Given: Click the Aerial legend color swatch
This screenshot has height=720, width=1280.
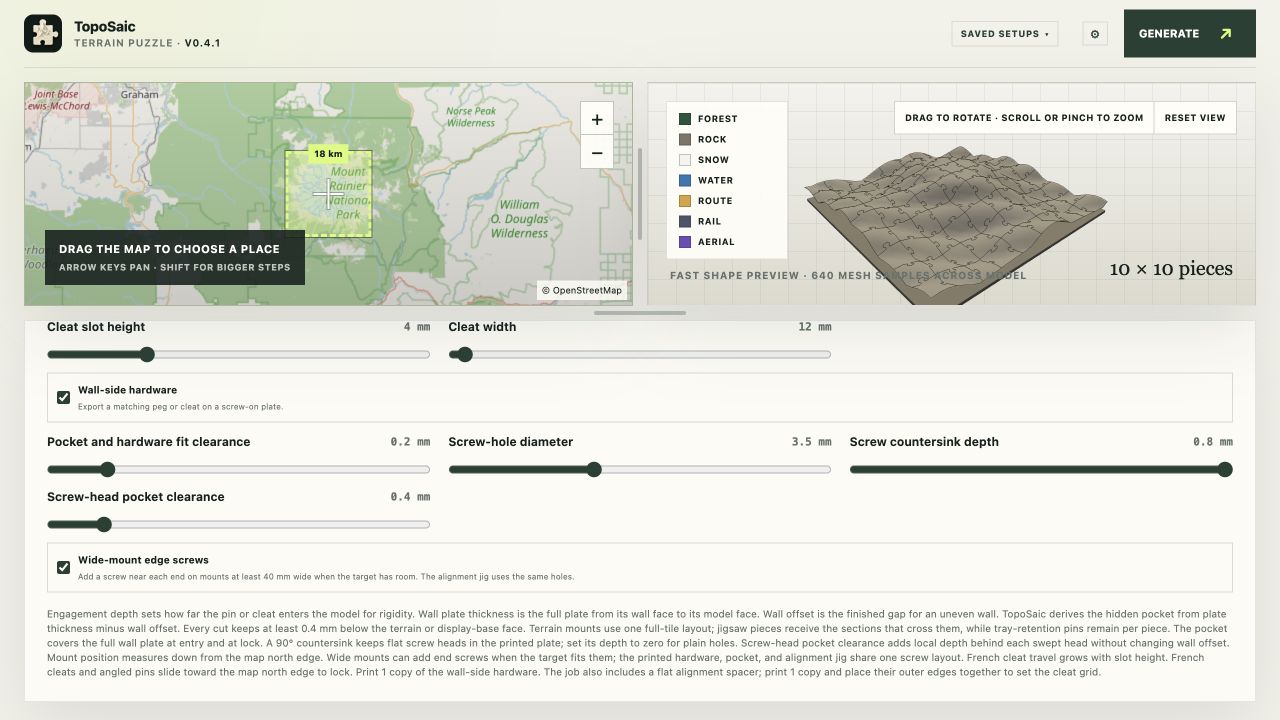Looking at the screenshot, I should point(685,242).
